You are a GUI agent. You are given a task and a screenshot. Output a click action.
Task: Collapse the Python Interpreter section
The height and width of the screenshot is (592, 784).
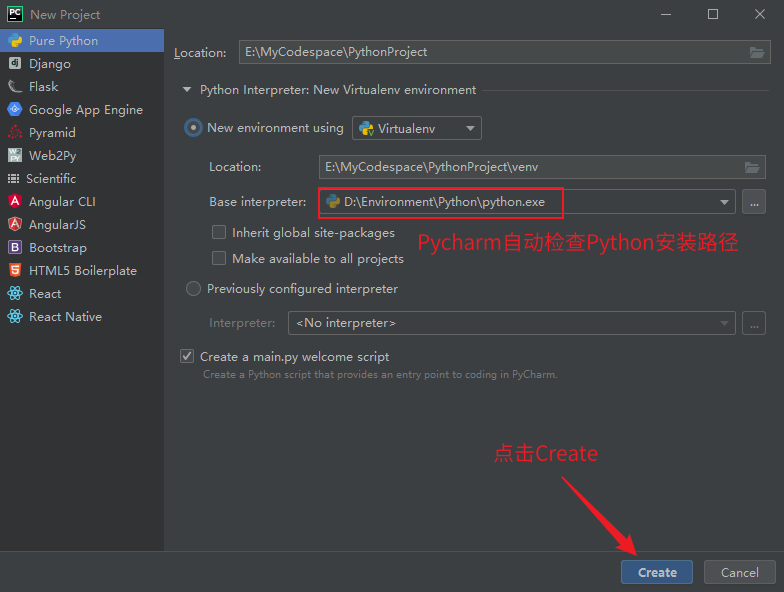tap(186, 90)
